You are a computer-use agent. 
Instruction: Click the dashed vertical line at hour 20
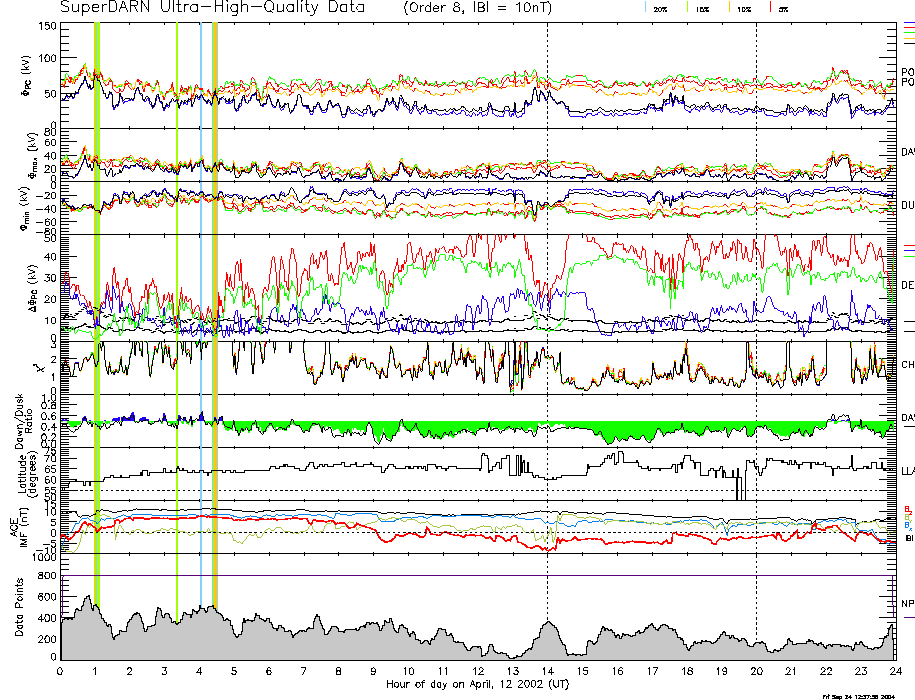tap(756, 300)
